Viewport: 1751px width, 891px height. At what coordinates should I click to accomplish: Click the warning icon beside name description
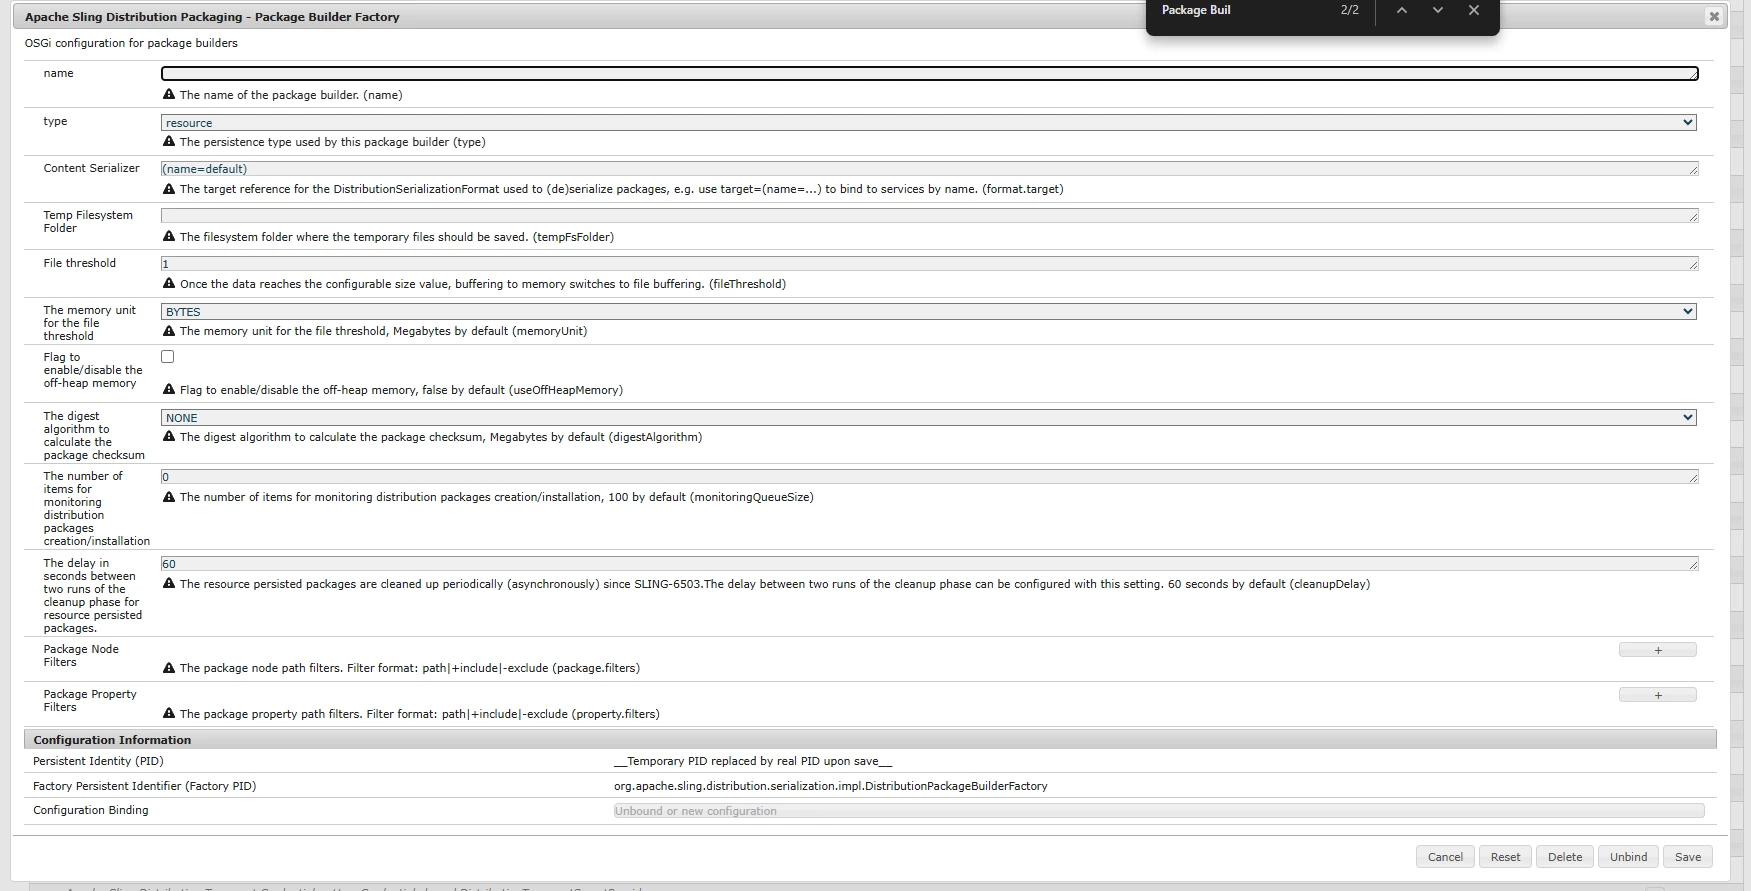(169, 95)
